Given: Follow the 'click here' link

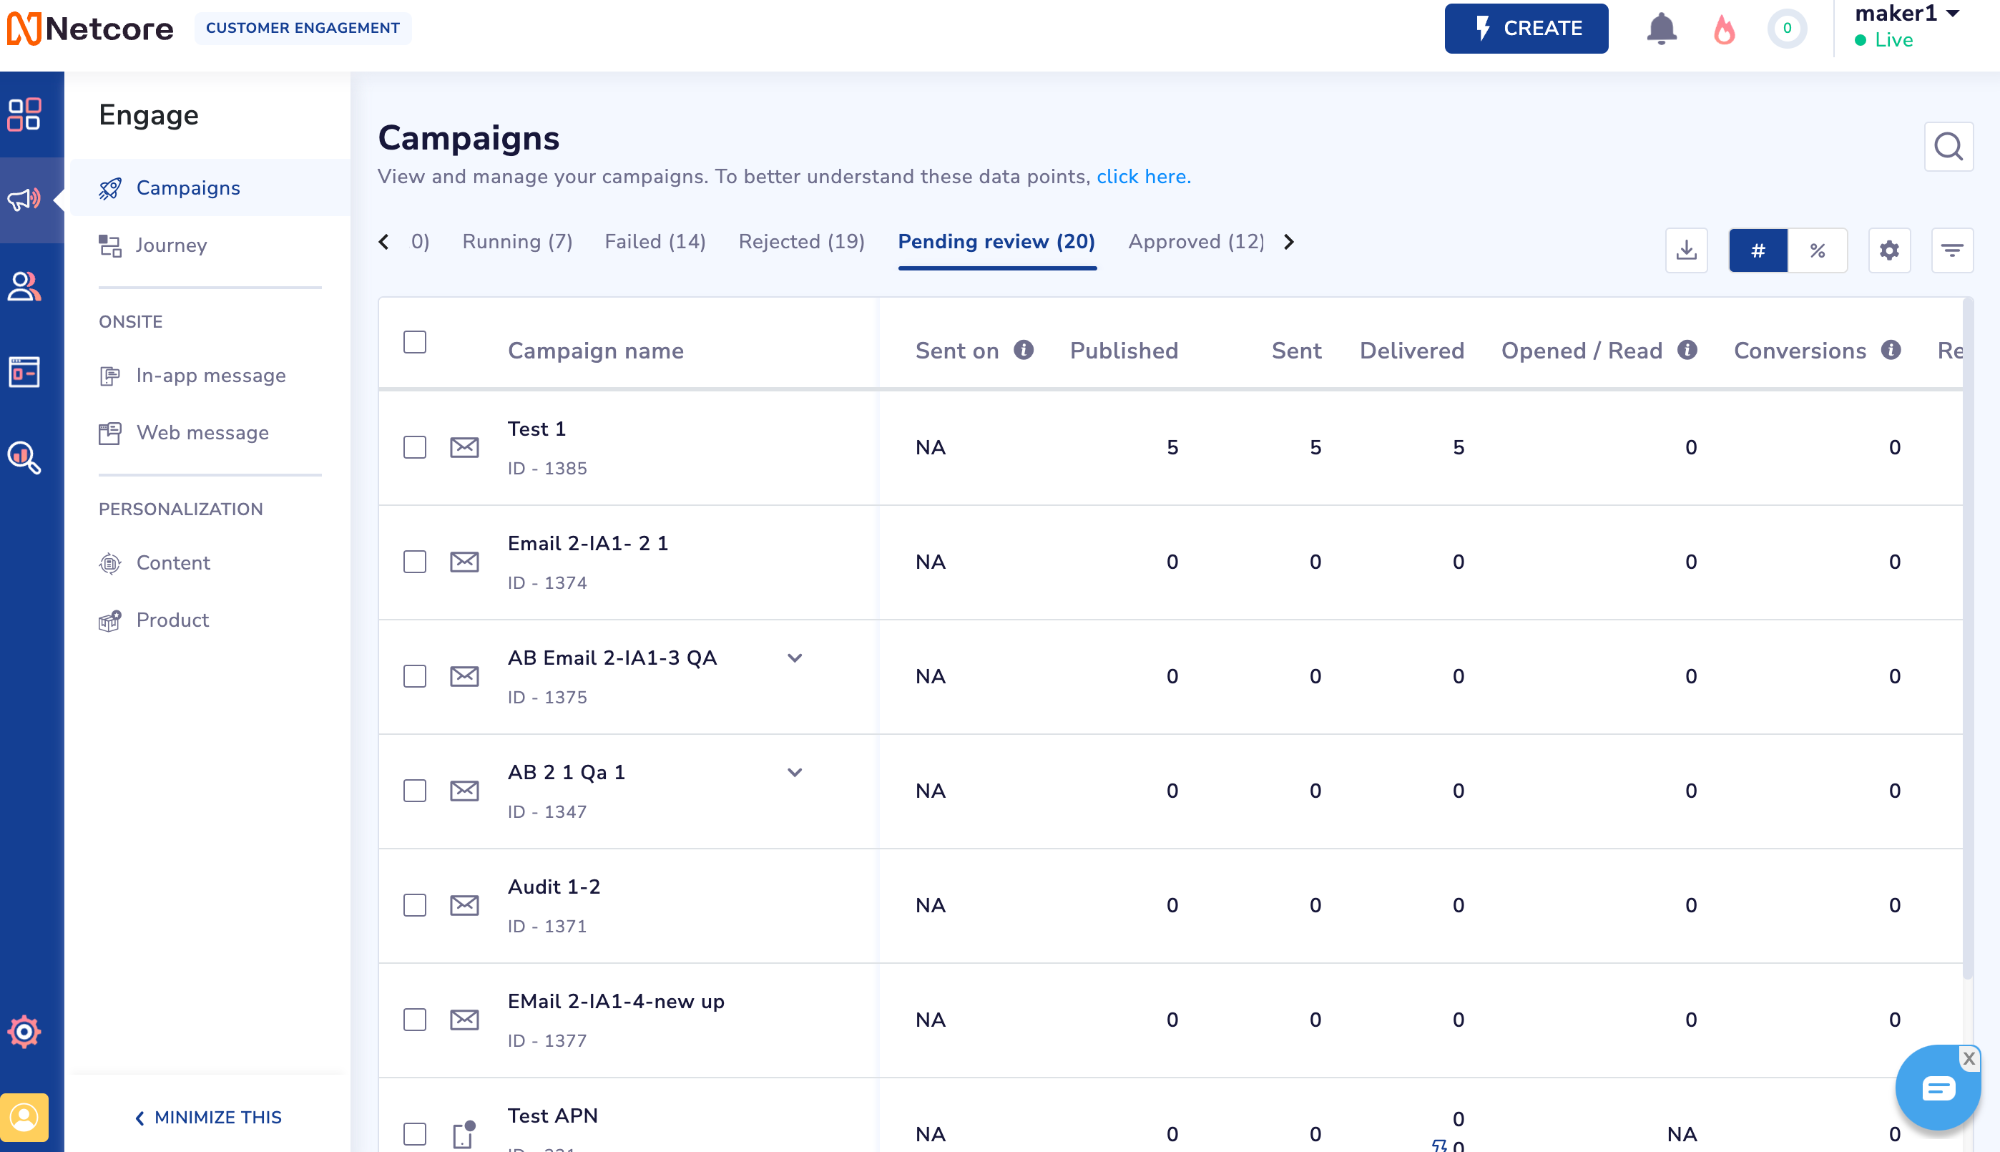Looking at the screenshot, I should coord(1143,176).
